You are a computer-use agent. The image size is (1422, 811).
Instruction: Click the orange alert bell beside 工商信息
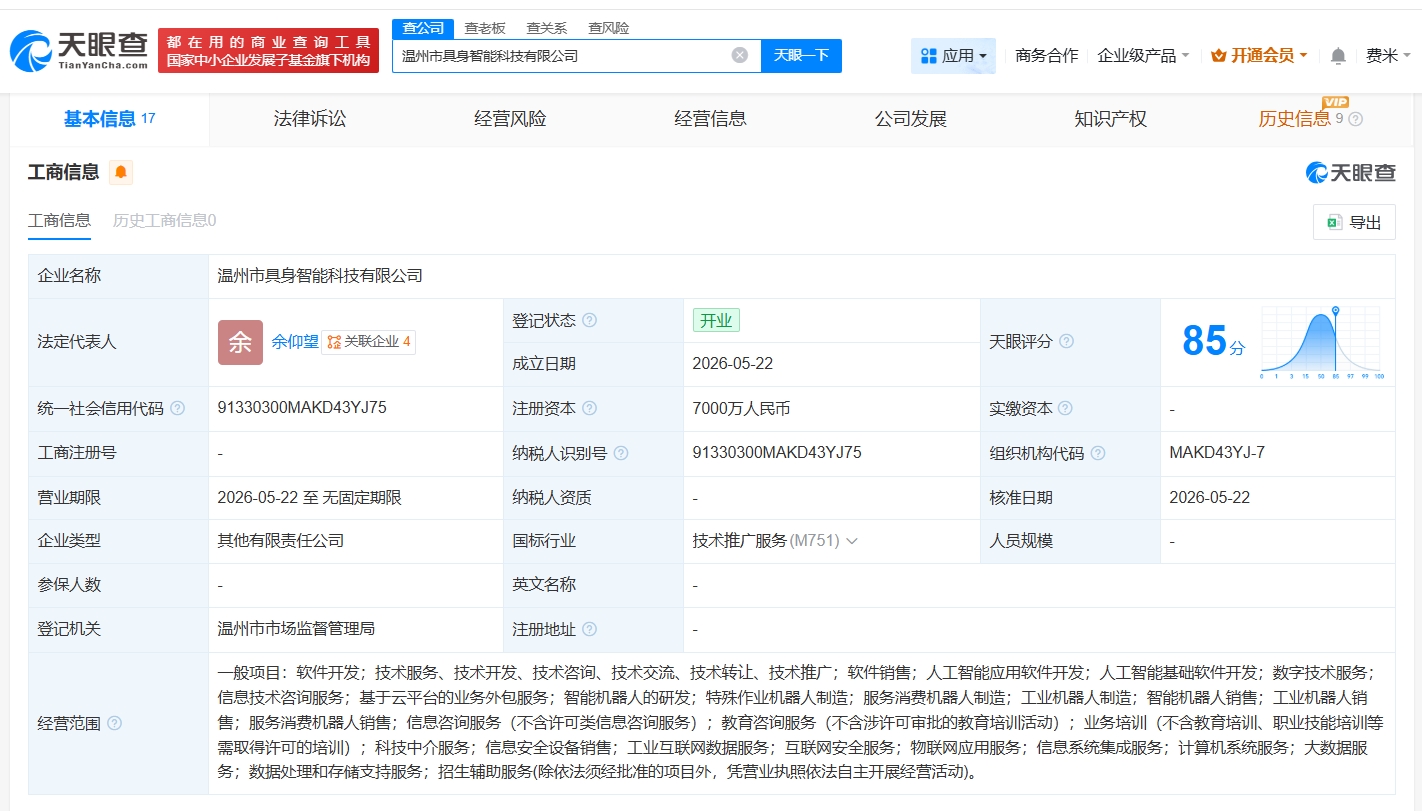click(x=121, y=172)
